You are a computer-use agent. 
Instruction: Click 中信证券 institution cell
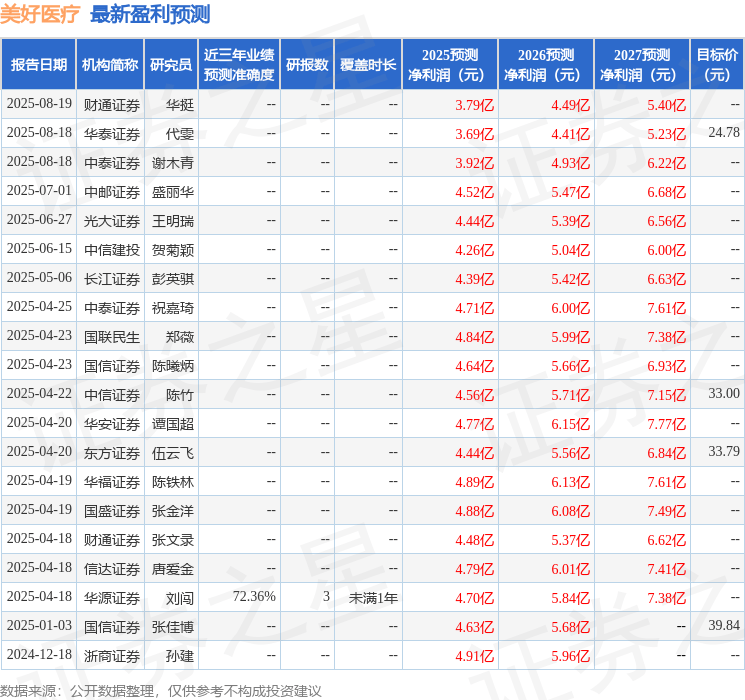coord(112,394)
